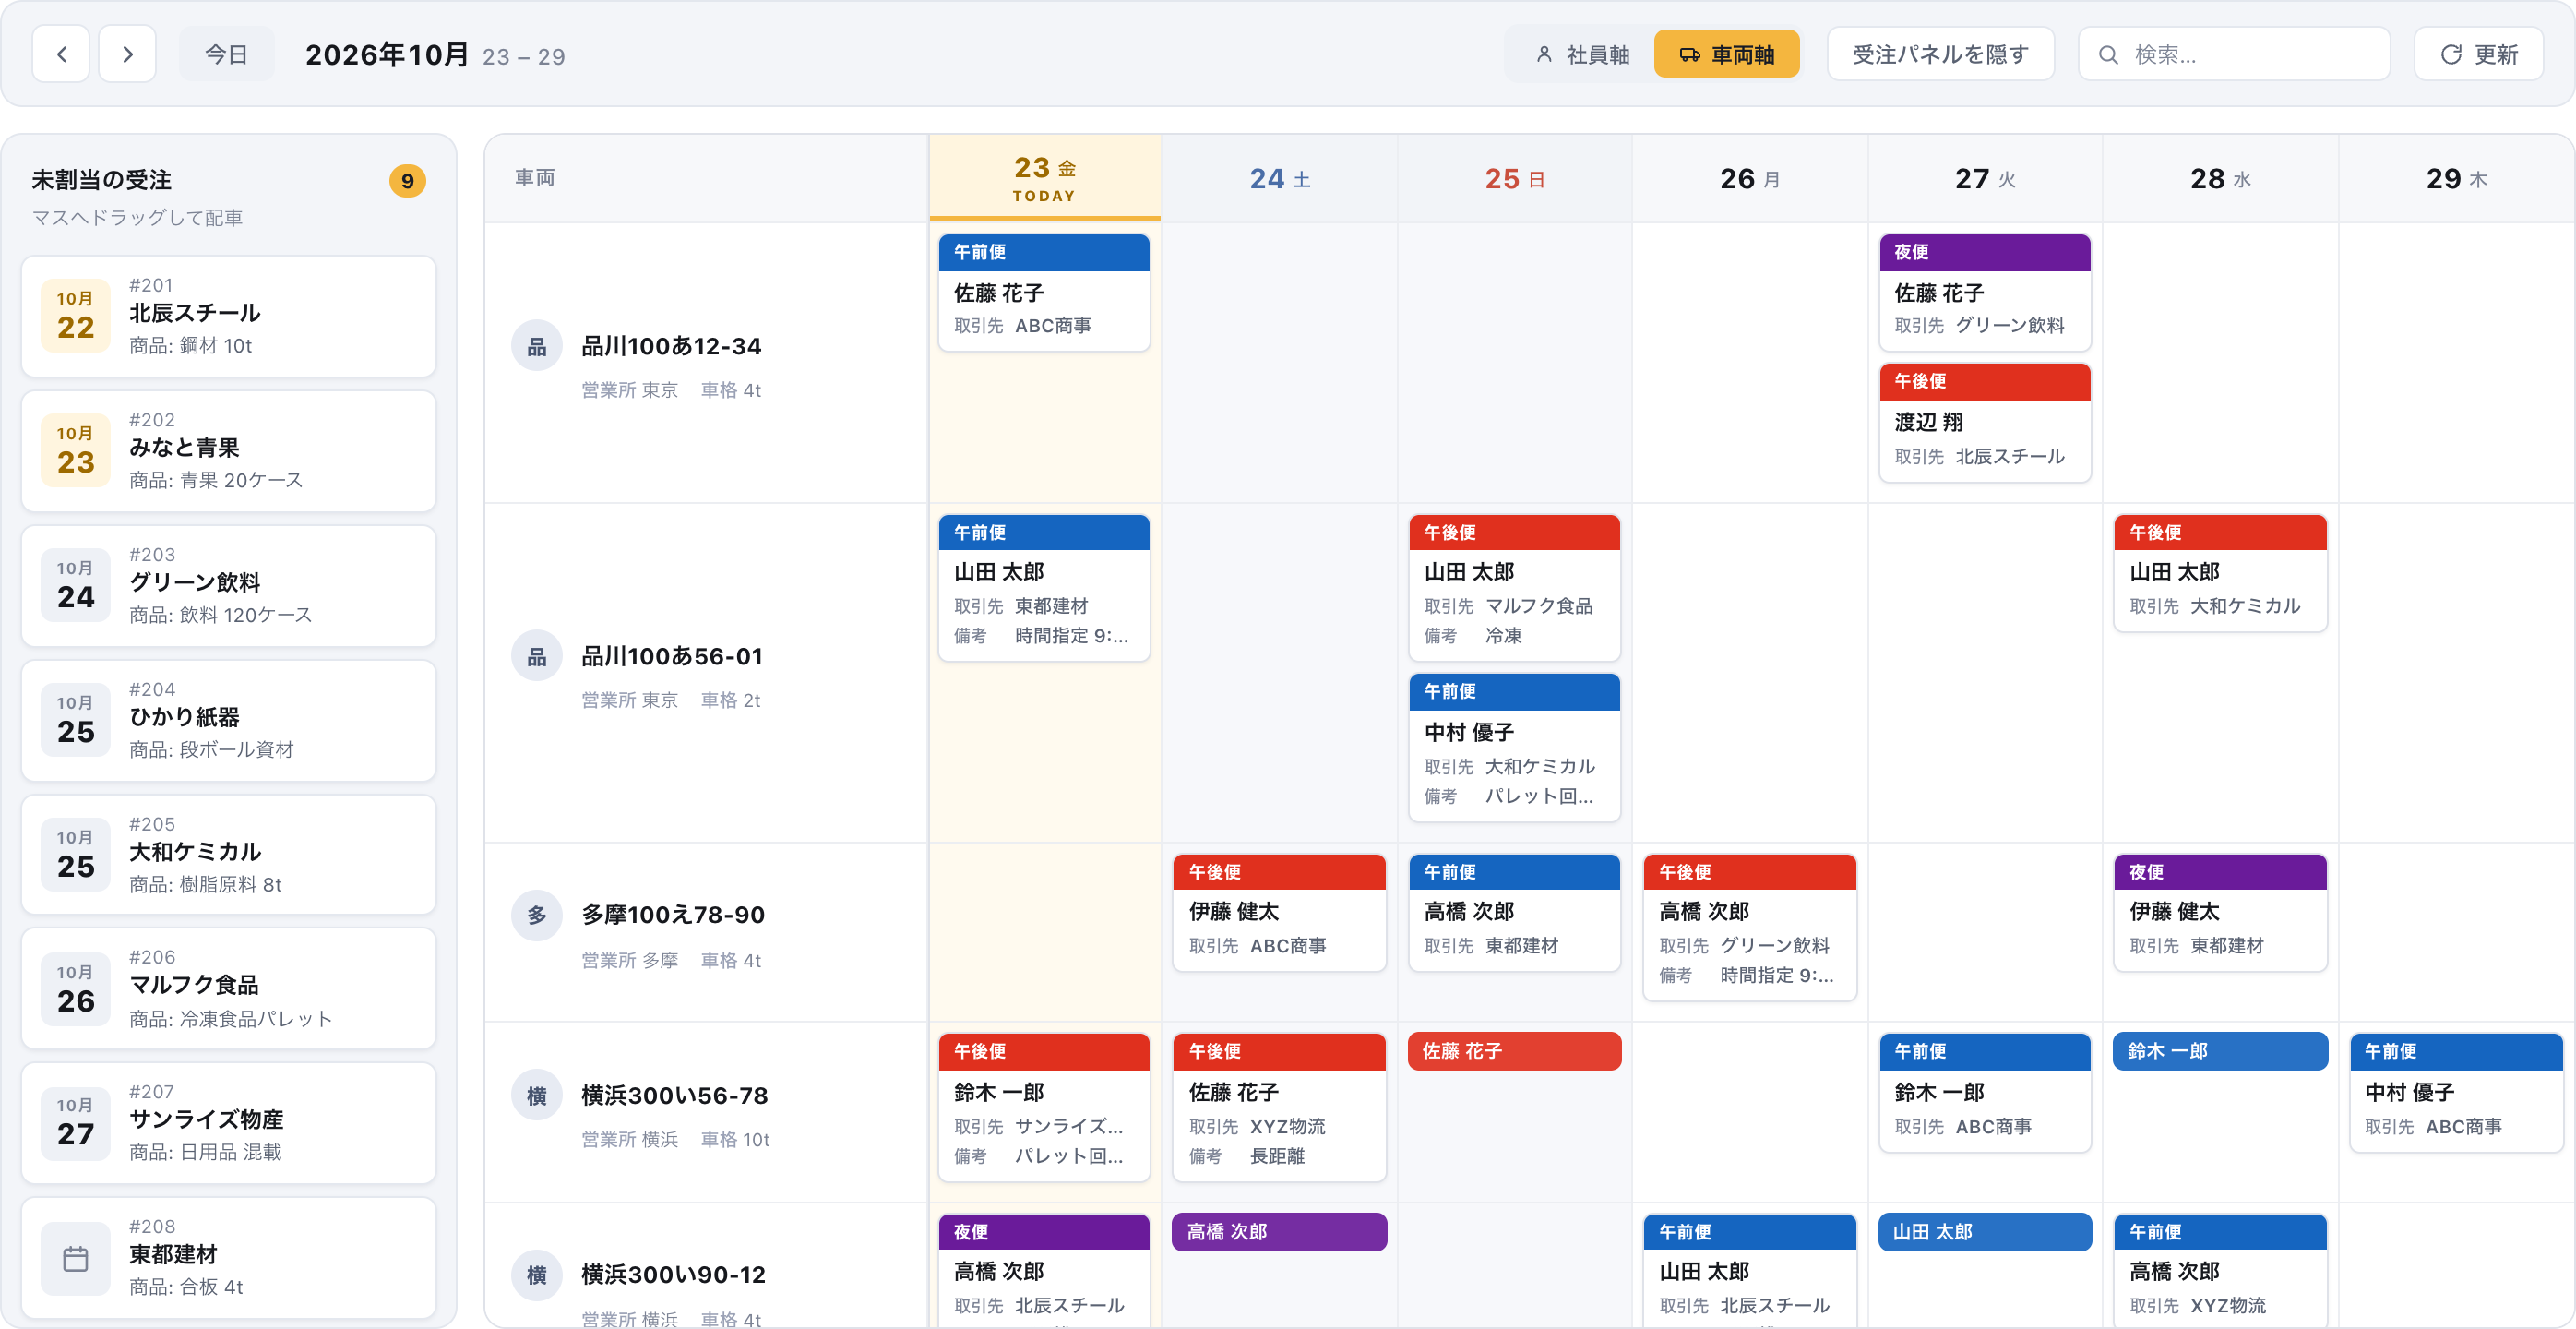Image resolution: width=2576 pixels, height=1329 pixels.
Task: Click the unassigned orders count badge 9
Action: point(407,181)
